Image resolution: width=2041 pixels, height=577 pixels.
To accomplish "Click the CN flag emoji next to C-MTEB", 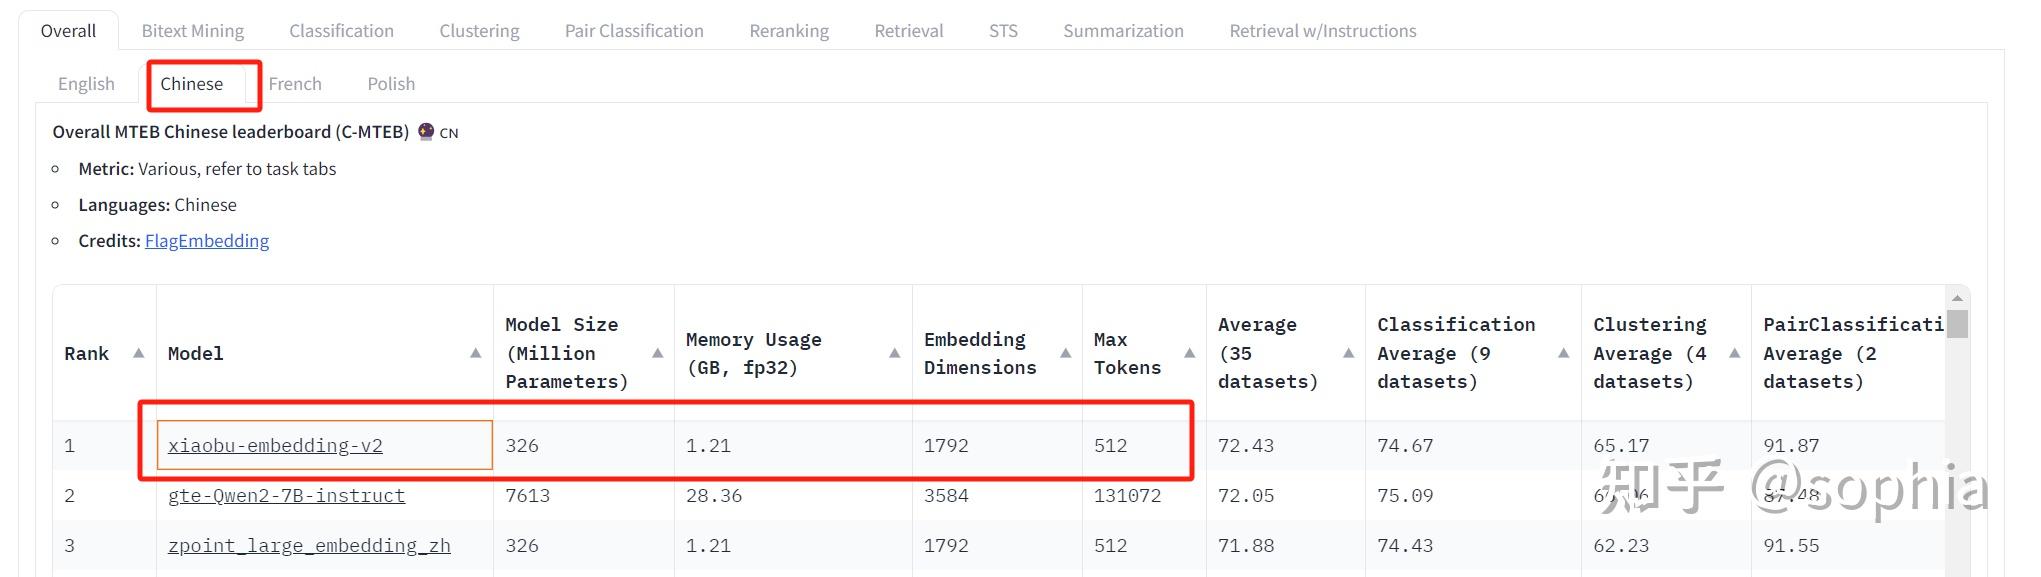I will click(428, 131).
